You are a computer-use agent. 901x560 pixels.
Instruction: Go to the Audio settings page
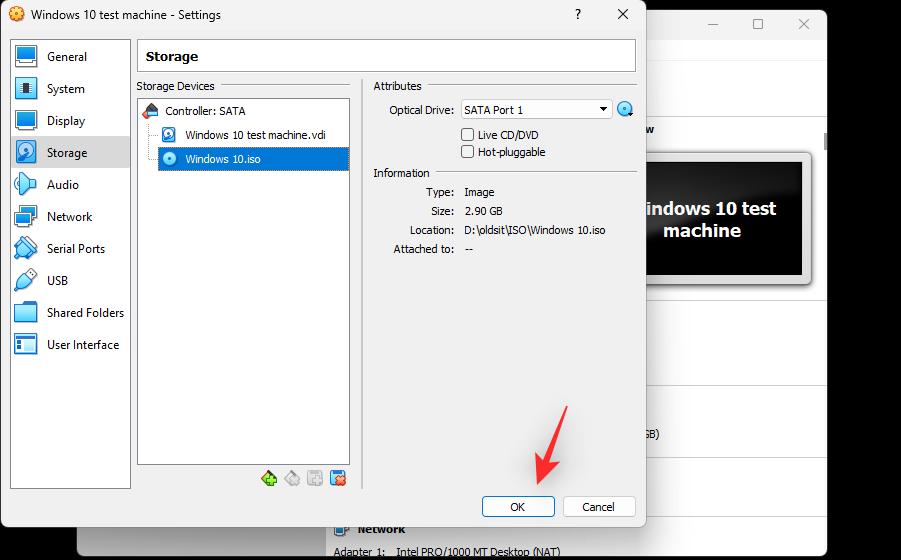point(70,184)
